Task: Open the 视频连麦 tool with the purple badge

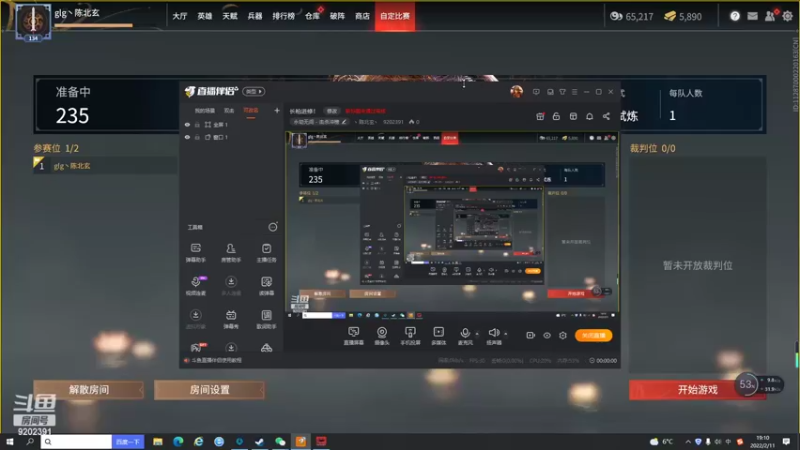Action: coord(196,286)
